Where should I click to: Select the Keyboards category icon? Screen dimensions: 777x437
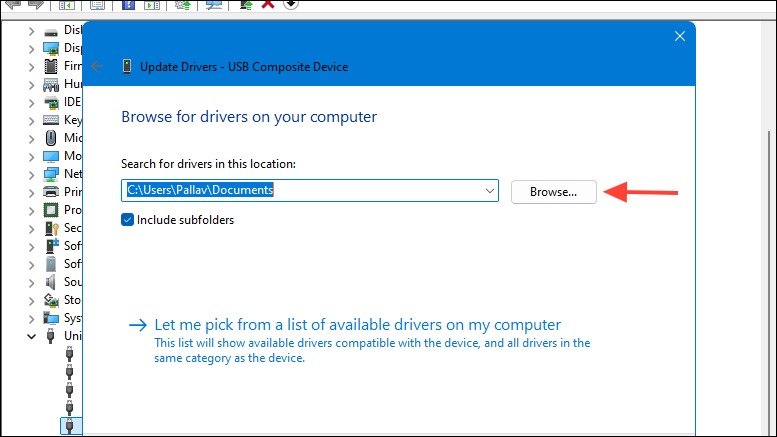[51, 120]
